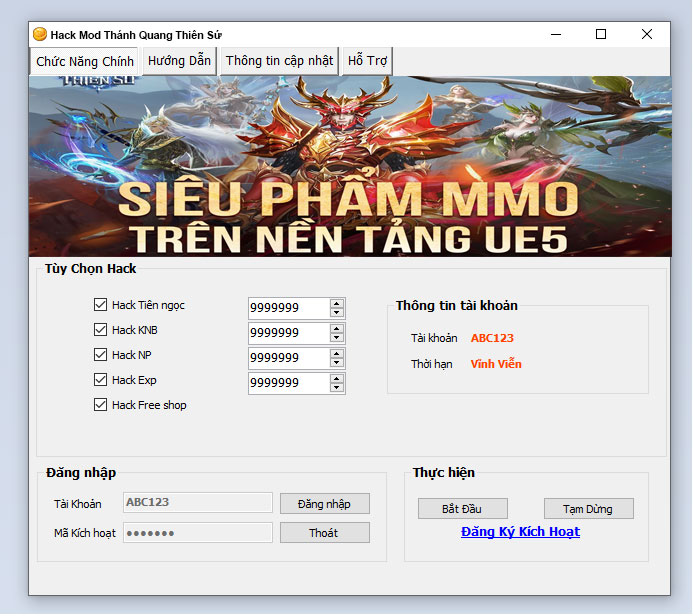The height and width of the screenshot is (616, 693).
Task: Decrease the Hack NP value with down arrow
Action: tap(336, 363)
